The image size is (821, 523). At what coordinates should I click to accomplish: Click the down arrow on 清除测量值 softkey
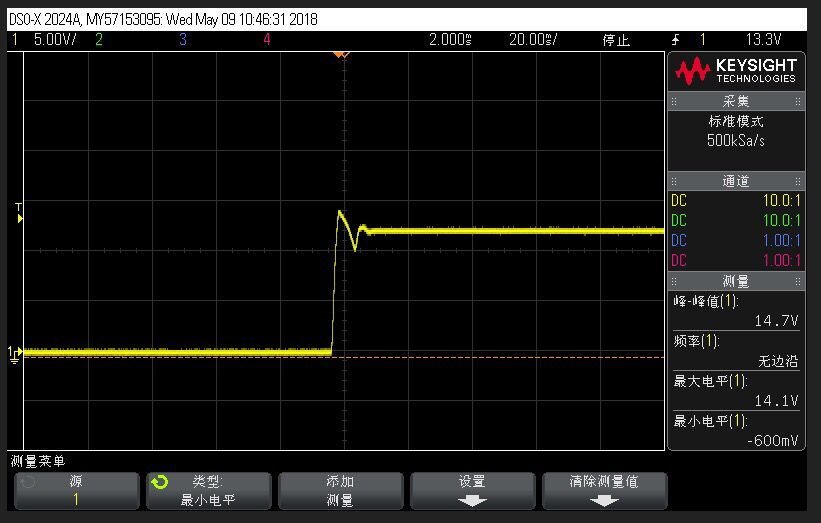[x=604, y=501]
